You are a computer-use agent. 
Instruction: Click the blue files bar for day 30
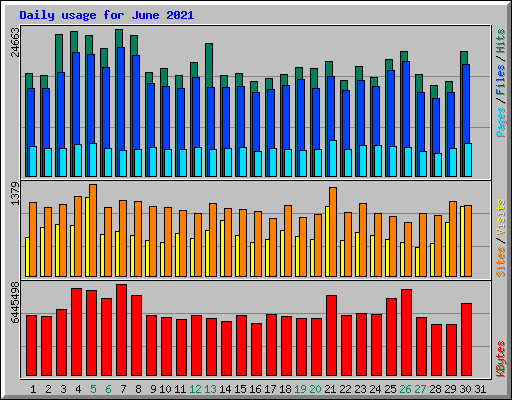click(466, 104)
